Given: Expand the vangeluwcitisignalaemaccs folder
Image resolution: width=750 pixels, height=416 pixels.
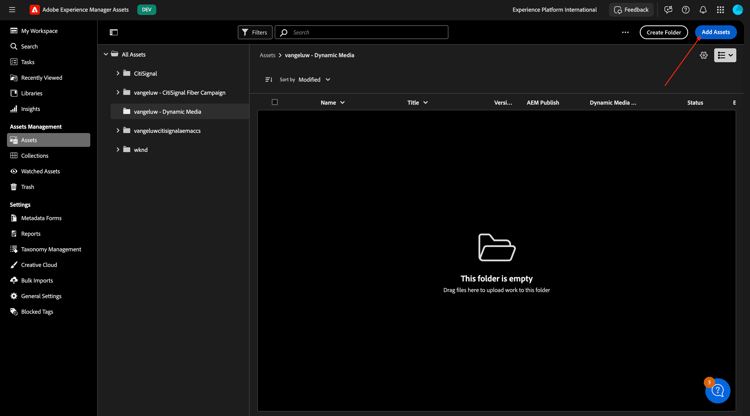Looking at the screenshot, I should point(118,131).
